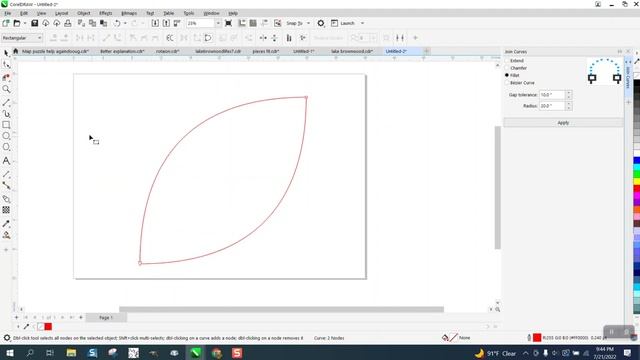Open the Bitmaps menu

(x=129, y=13)
